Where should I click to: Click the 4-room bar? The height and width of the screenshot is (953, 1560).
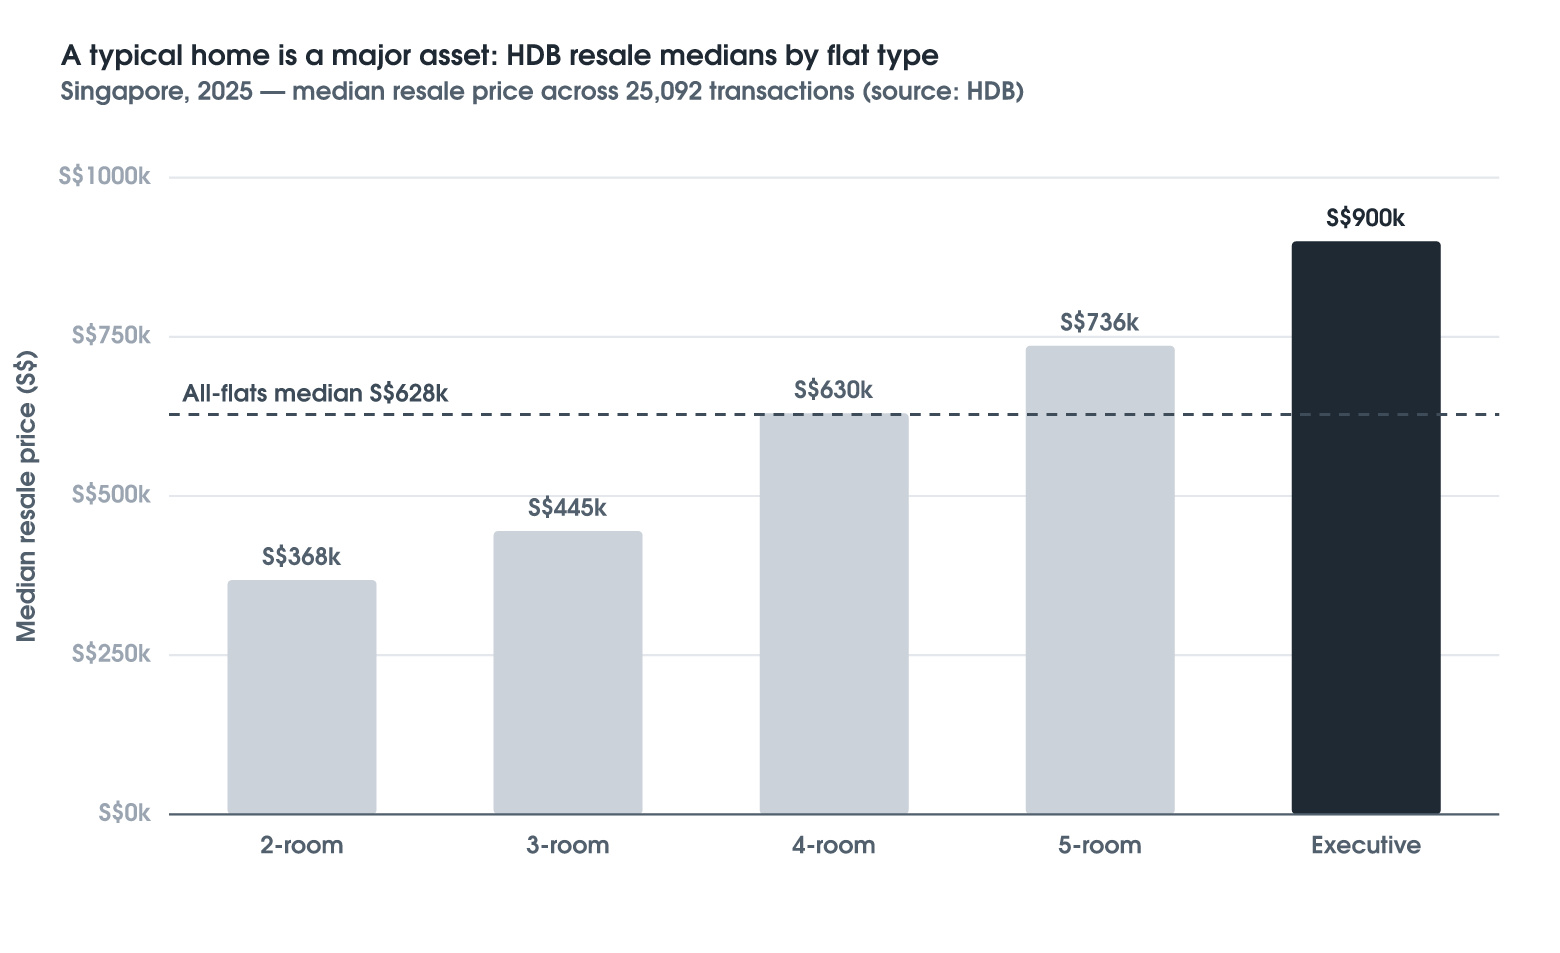(834, 613)
